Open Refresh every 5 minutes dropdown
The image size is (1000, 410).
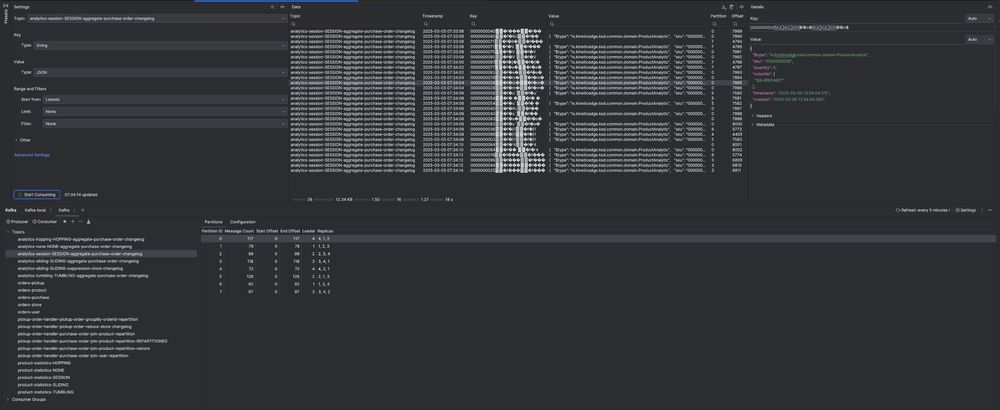923,210
